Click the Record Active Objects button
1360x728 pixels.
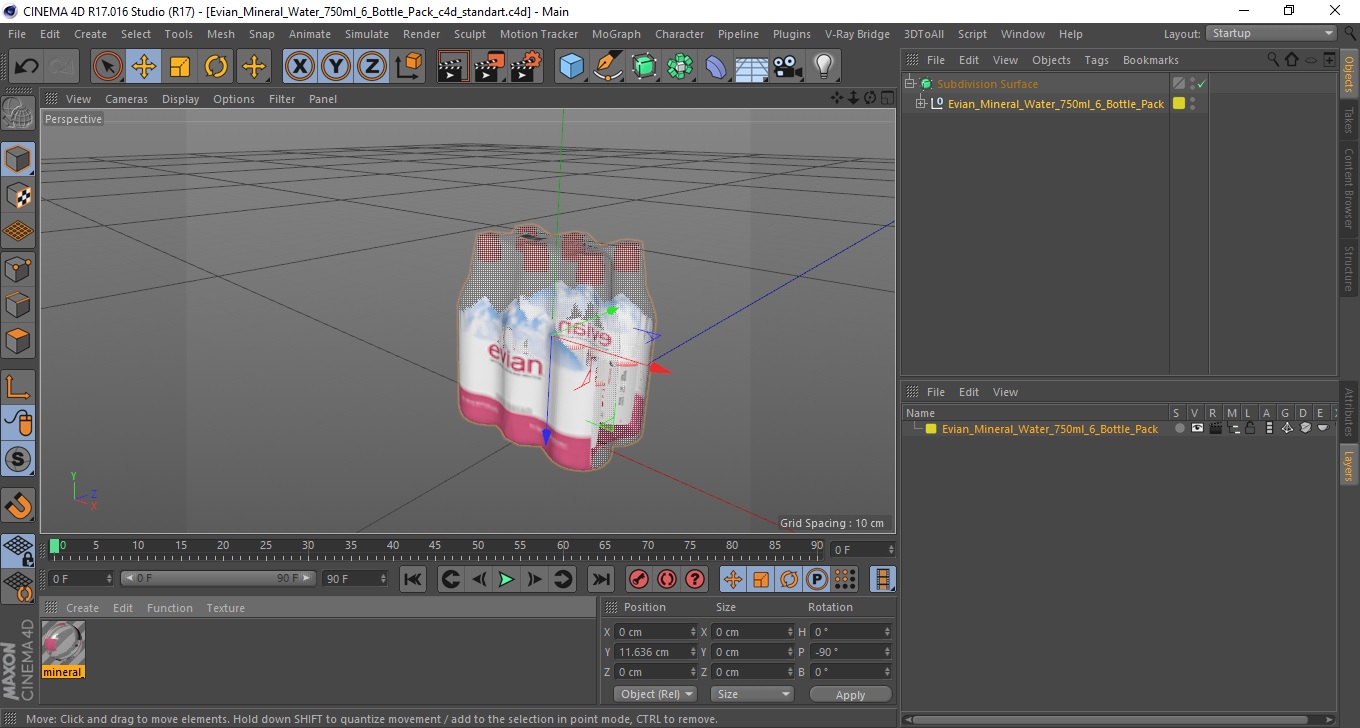coord(638,579)
